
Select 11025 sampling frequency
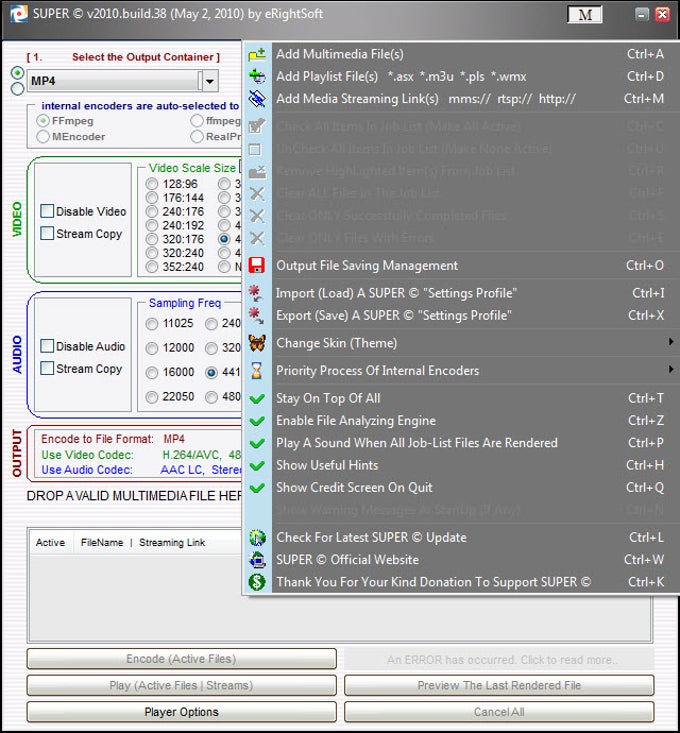152,323
